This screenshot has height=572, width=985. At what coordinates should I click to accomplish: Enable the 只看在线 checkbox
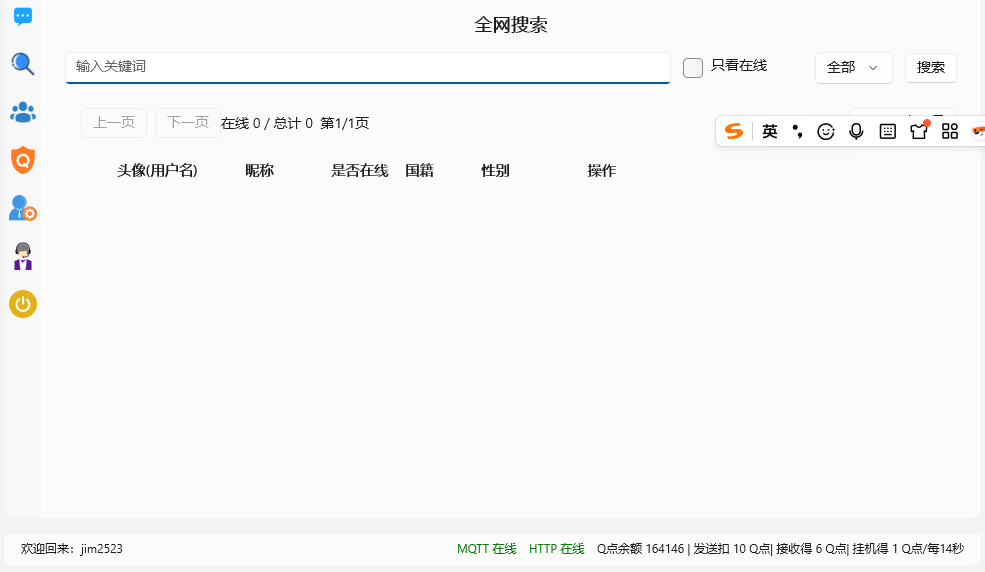coord(693,68)
